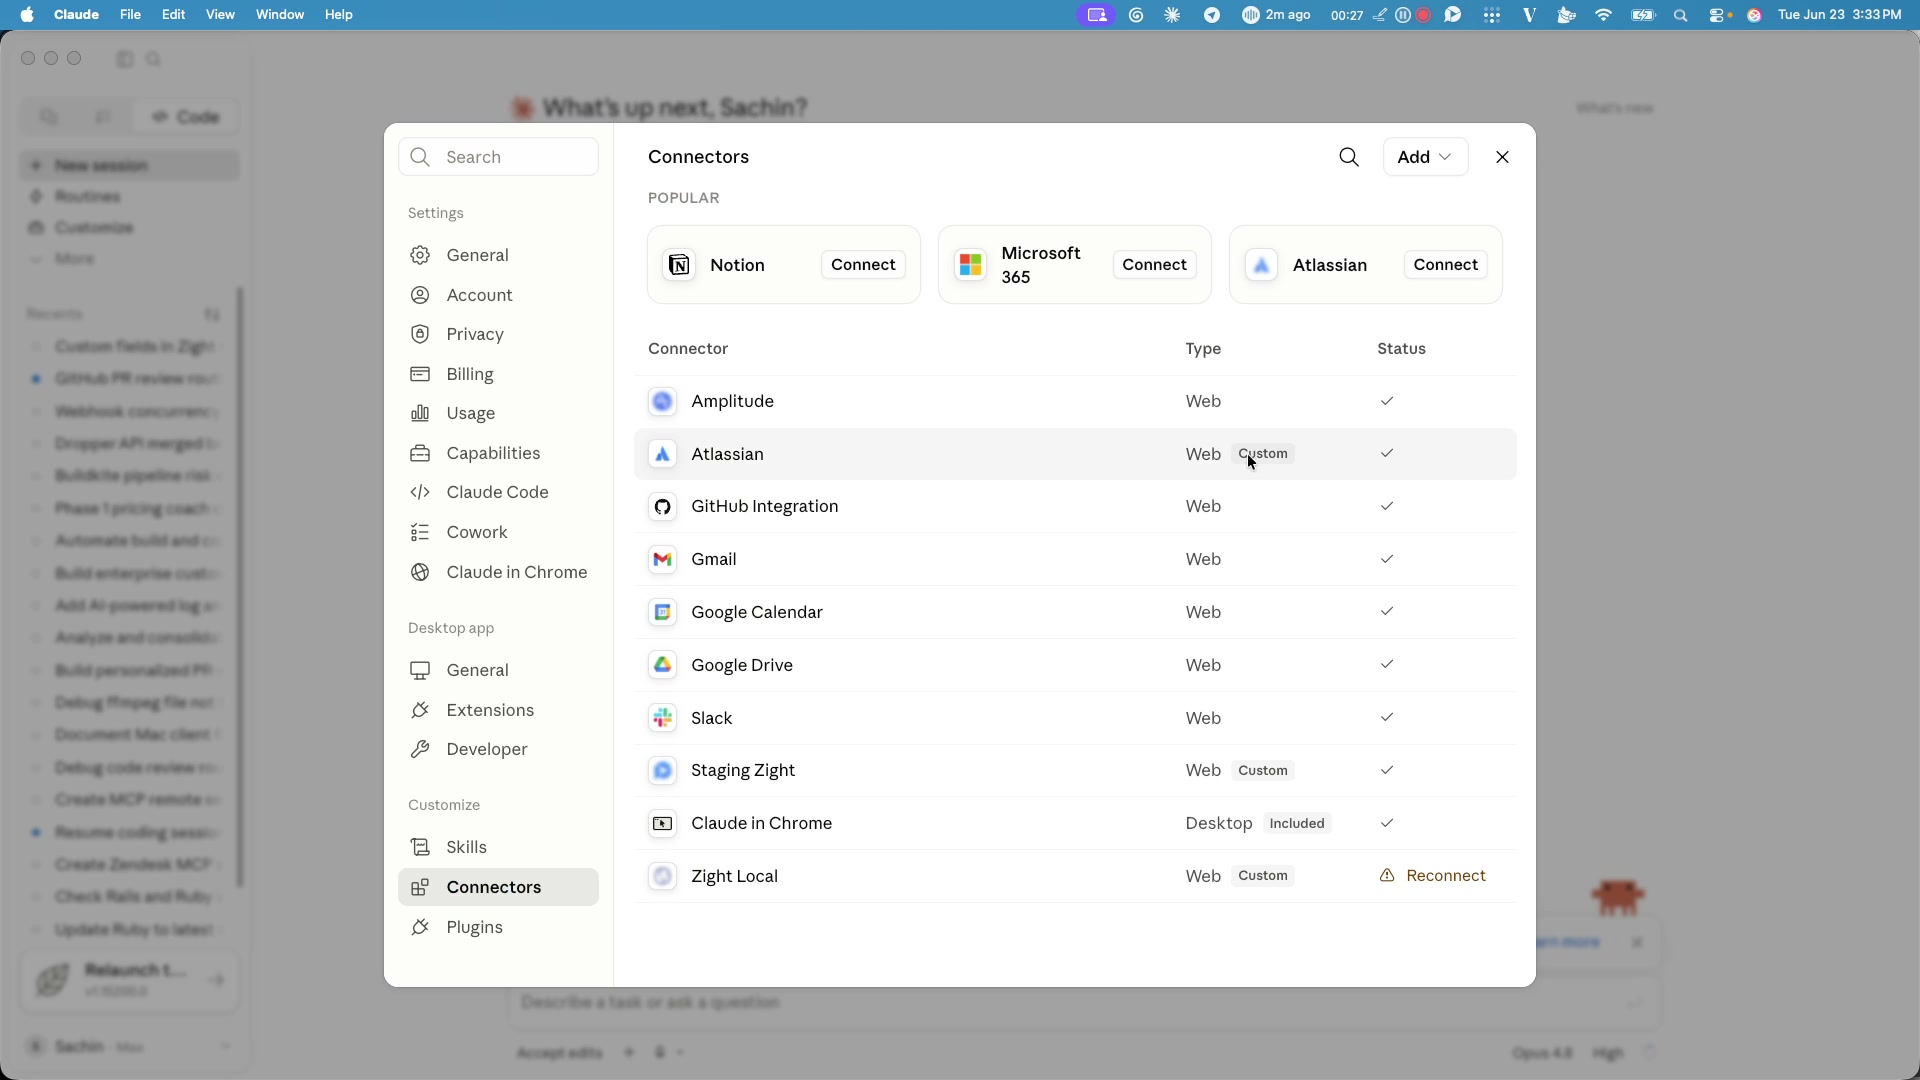Screen dimensions: 1920x1080
Task: Click the Claude Code code-bracket icon
Action: pos(420,492)
